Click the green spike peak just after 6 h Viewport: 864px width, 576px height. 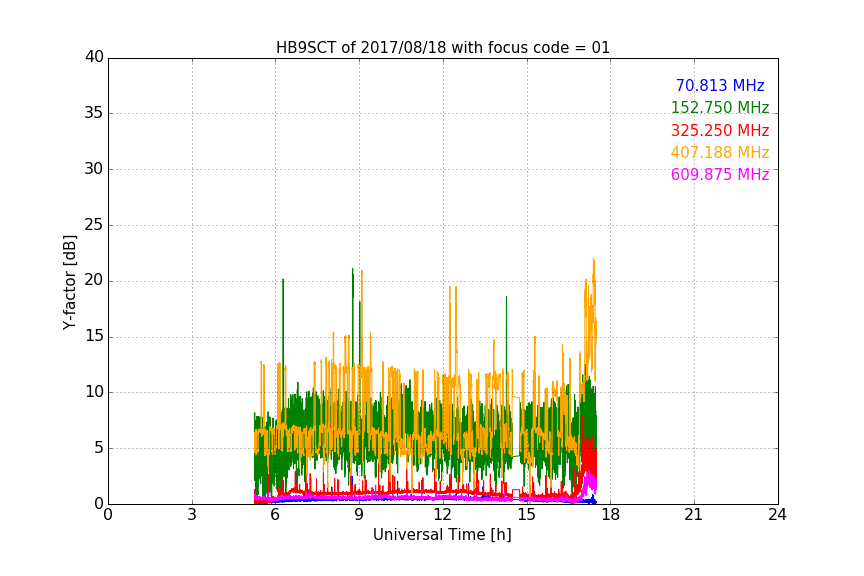coord(283,279)
